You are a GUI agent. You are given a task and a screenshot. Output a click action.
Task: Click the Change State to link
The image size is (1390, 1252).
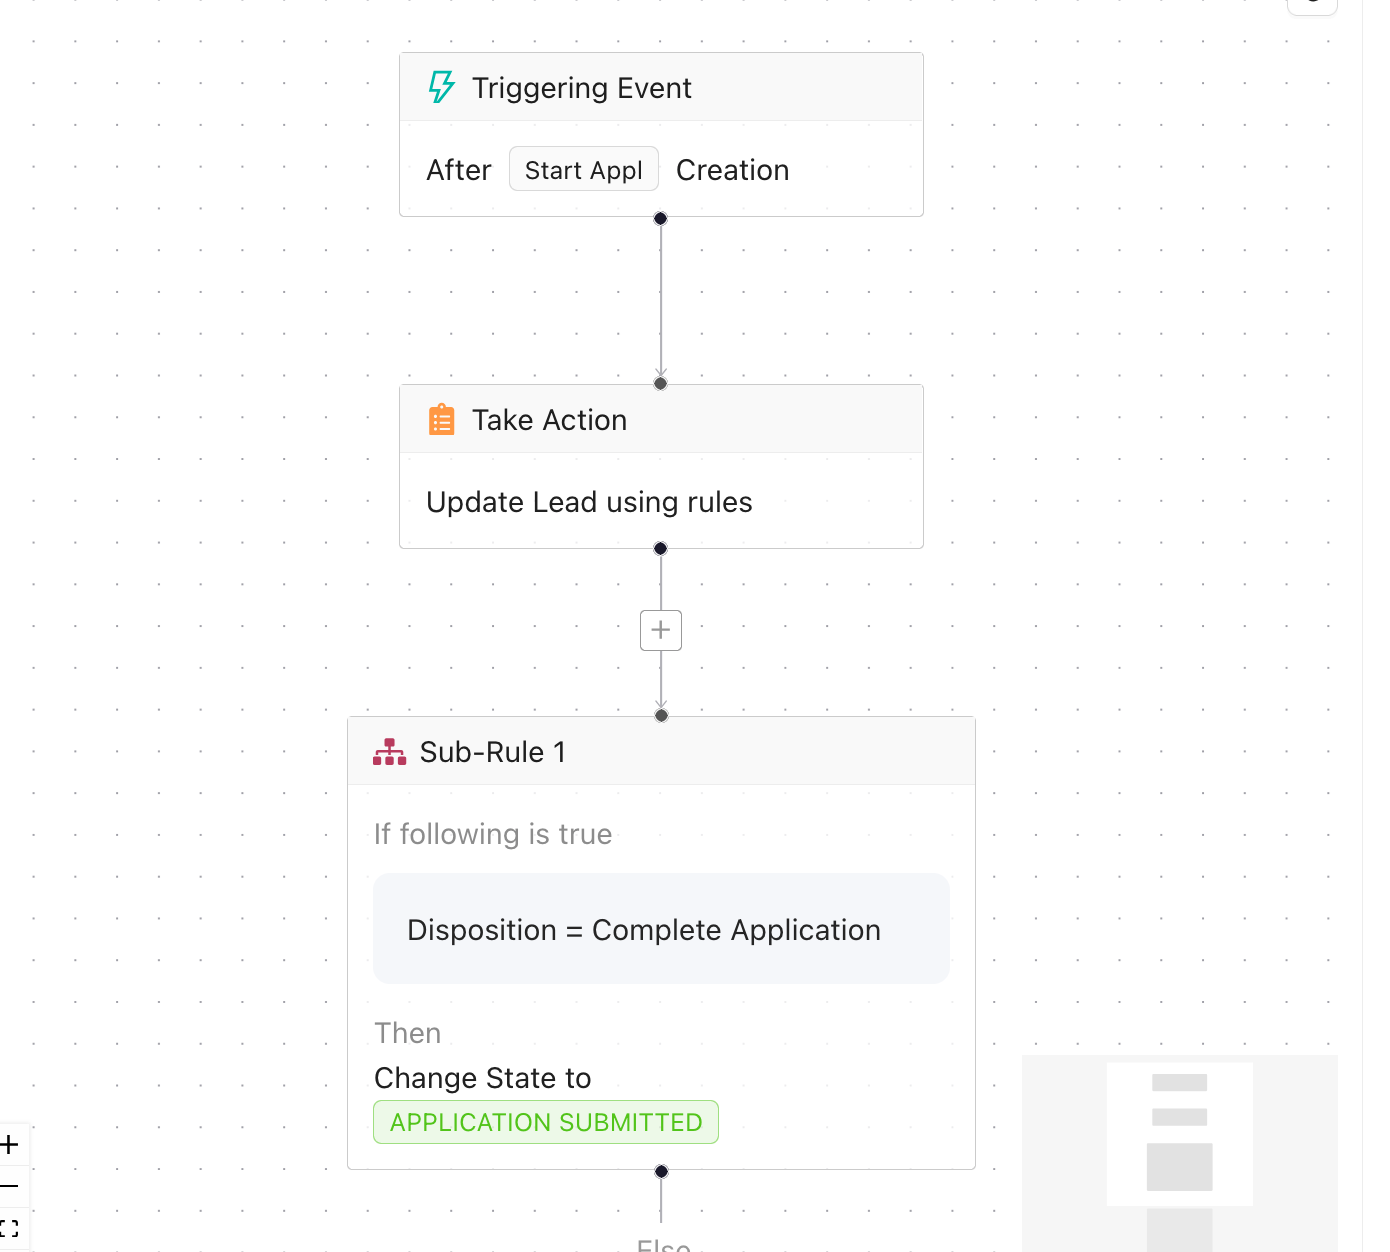[x=482, y=1078]
